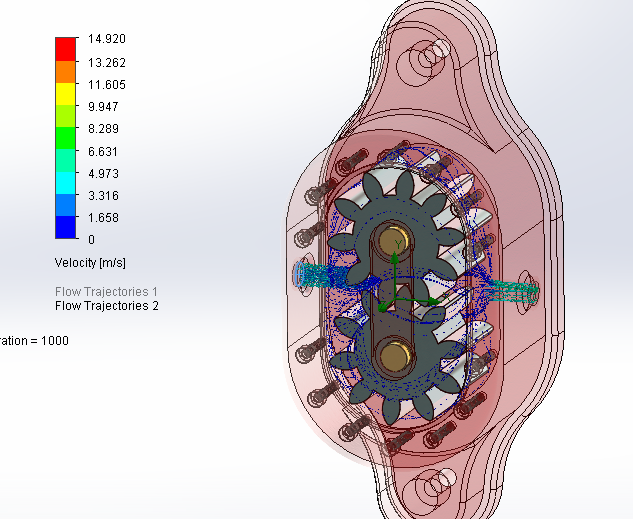Click the red swatch in velocity legend
Image resolution: width=633 pixels, height=519 pixels.
point(65,49)
